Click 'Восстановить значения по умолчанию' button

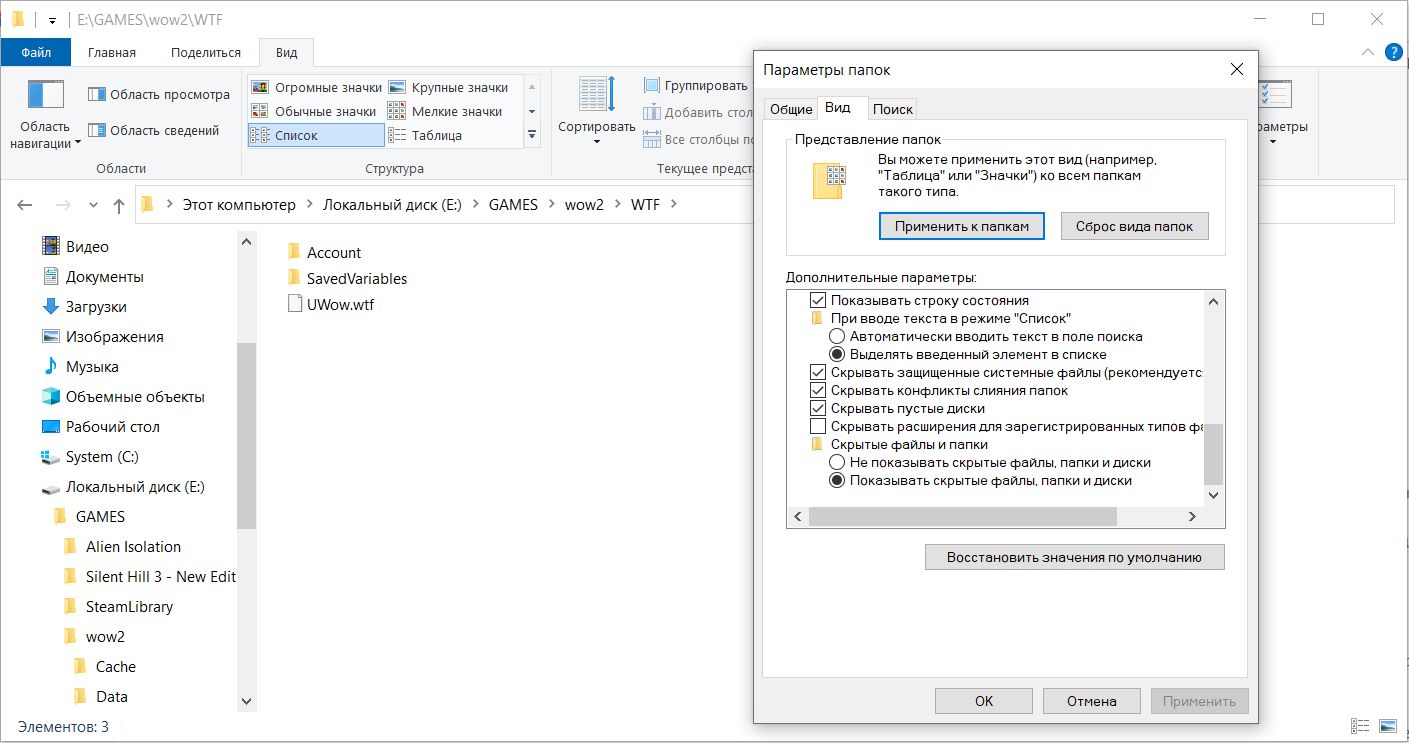1074,557
